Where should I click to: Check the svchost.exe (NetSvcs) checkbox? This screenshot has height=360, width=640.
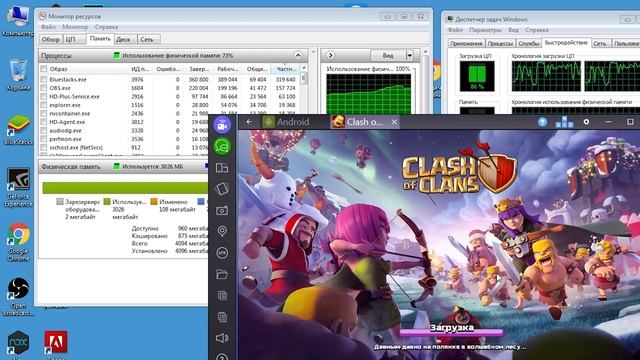44,148
